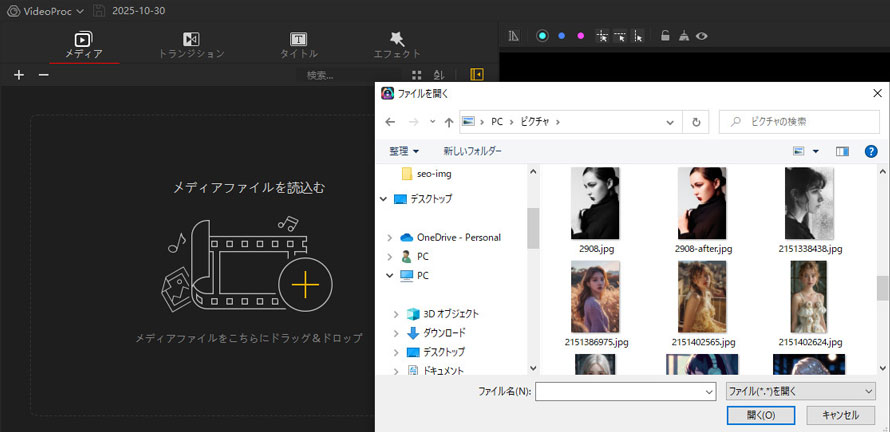This screenshot has width=890, height=432.
Task: Click the change view icon
Action: point(799,151)
